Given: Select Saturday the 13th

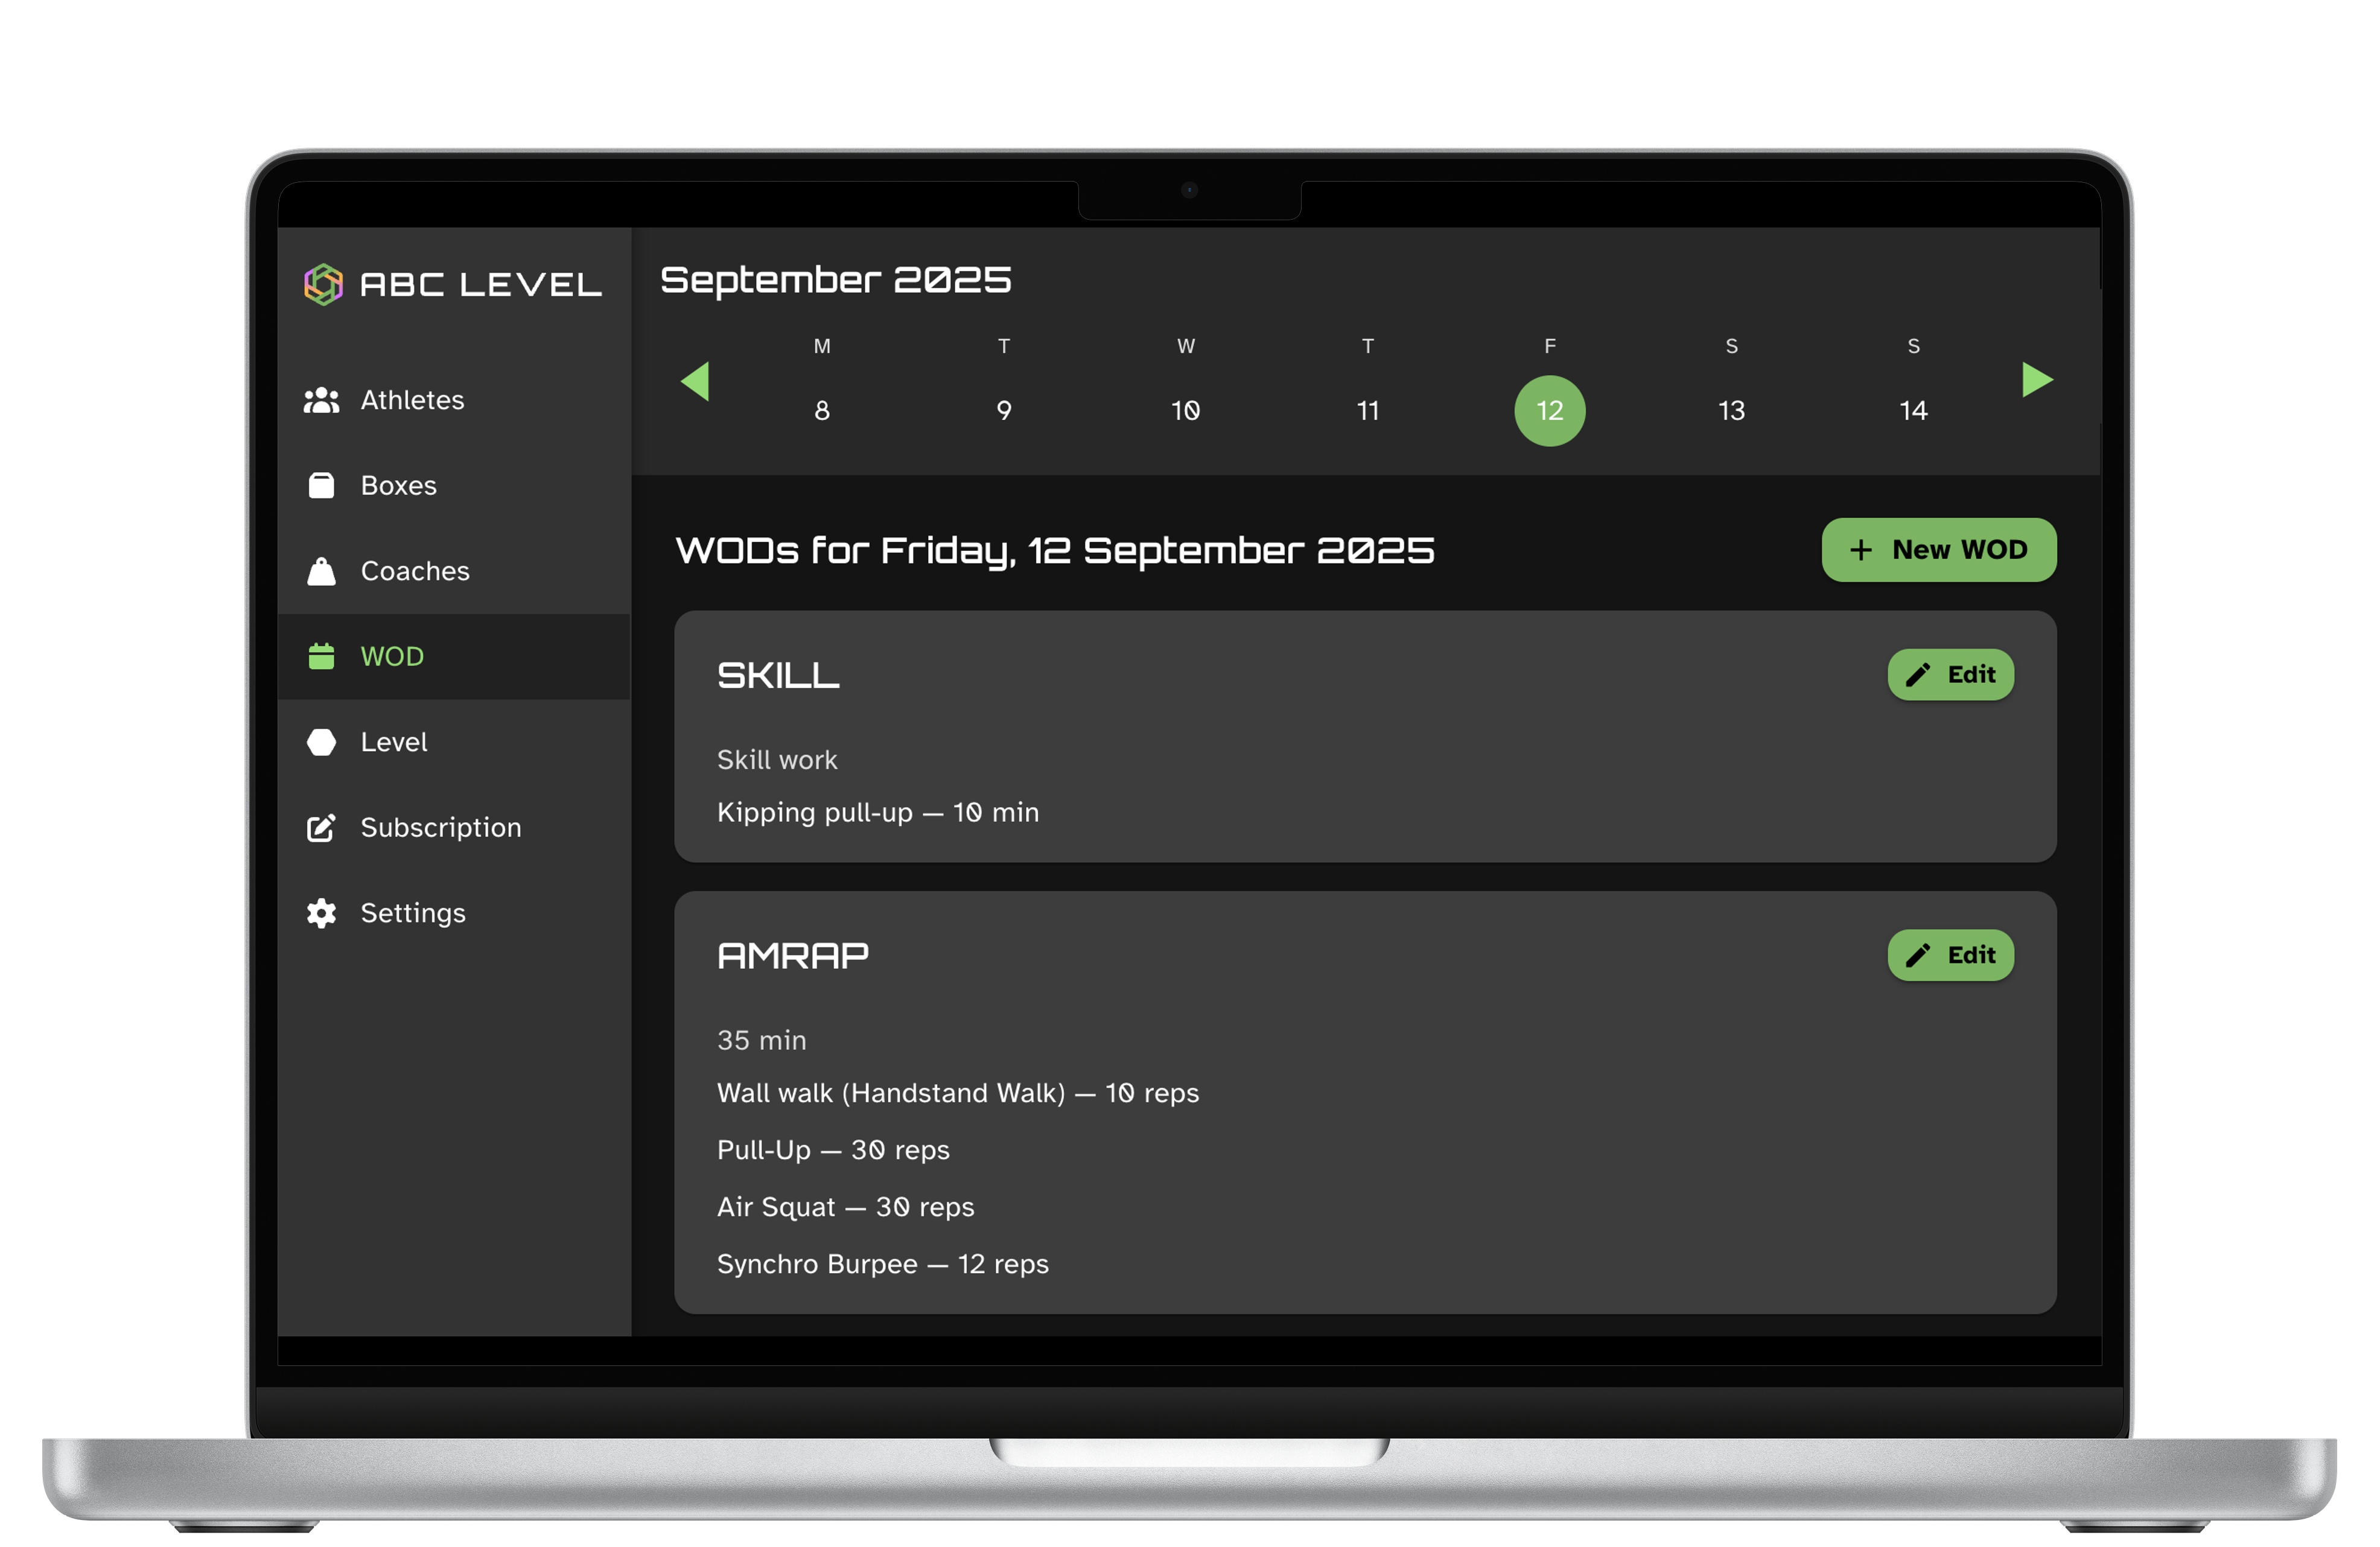Looking at the screenshot, I should click(1731, 410).
